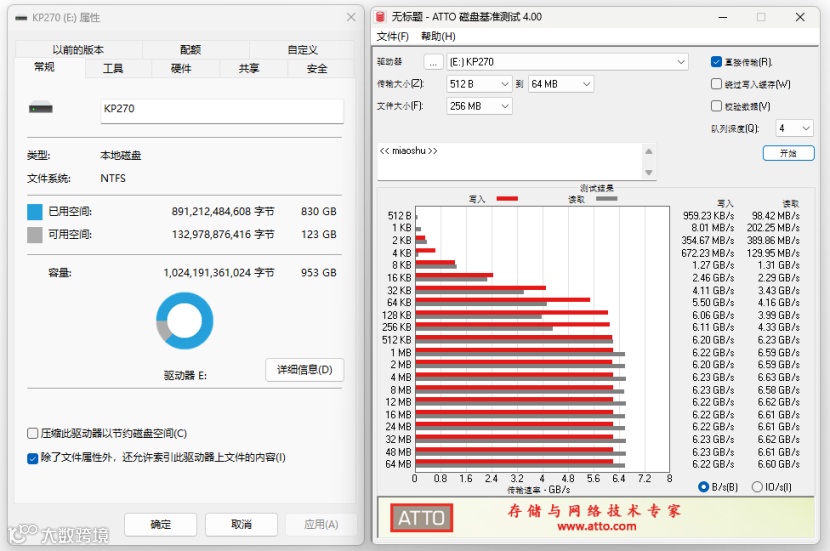
Task: Click the 512 KB row label in chart
Action: [396, 340]
